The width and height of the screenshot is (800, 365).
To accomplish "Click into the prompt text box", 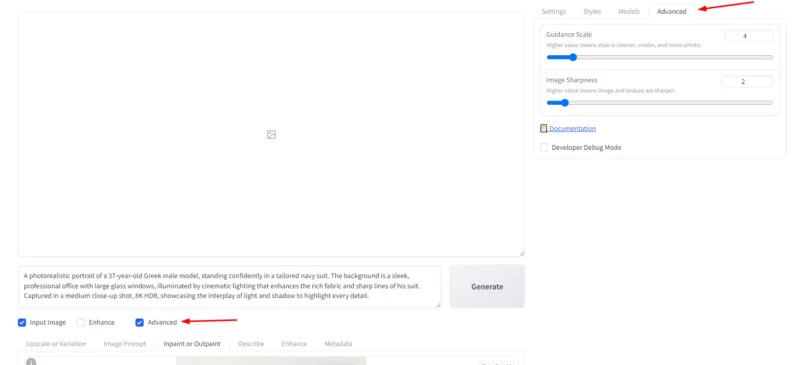I will [x=230, y=286].
